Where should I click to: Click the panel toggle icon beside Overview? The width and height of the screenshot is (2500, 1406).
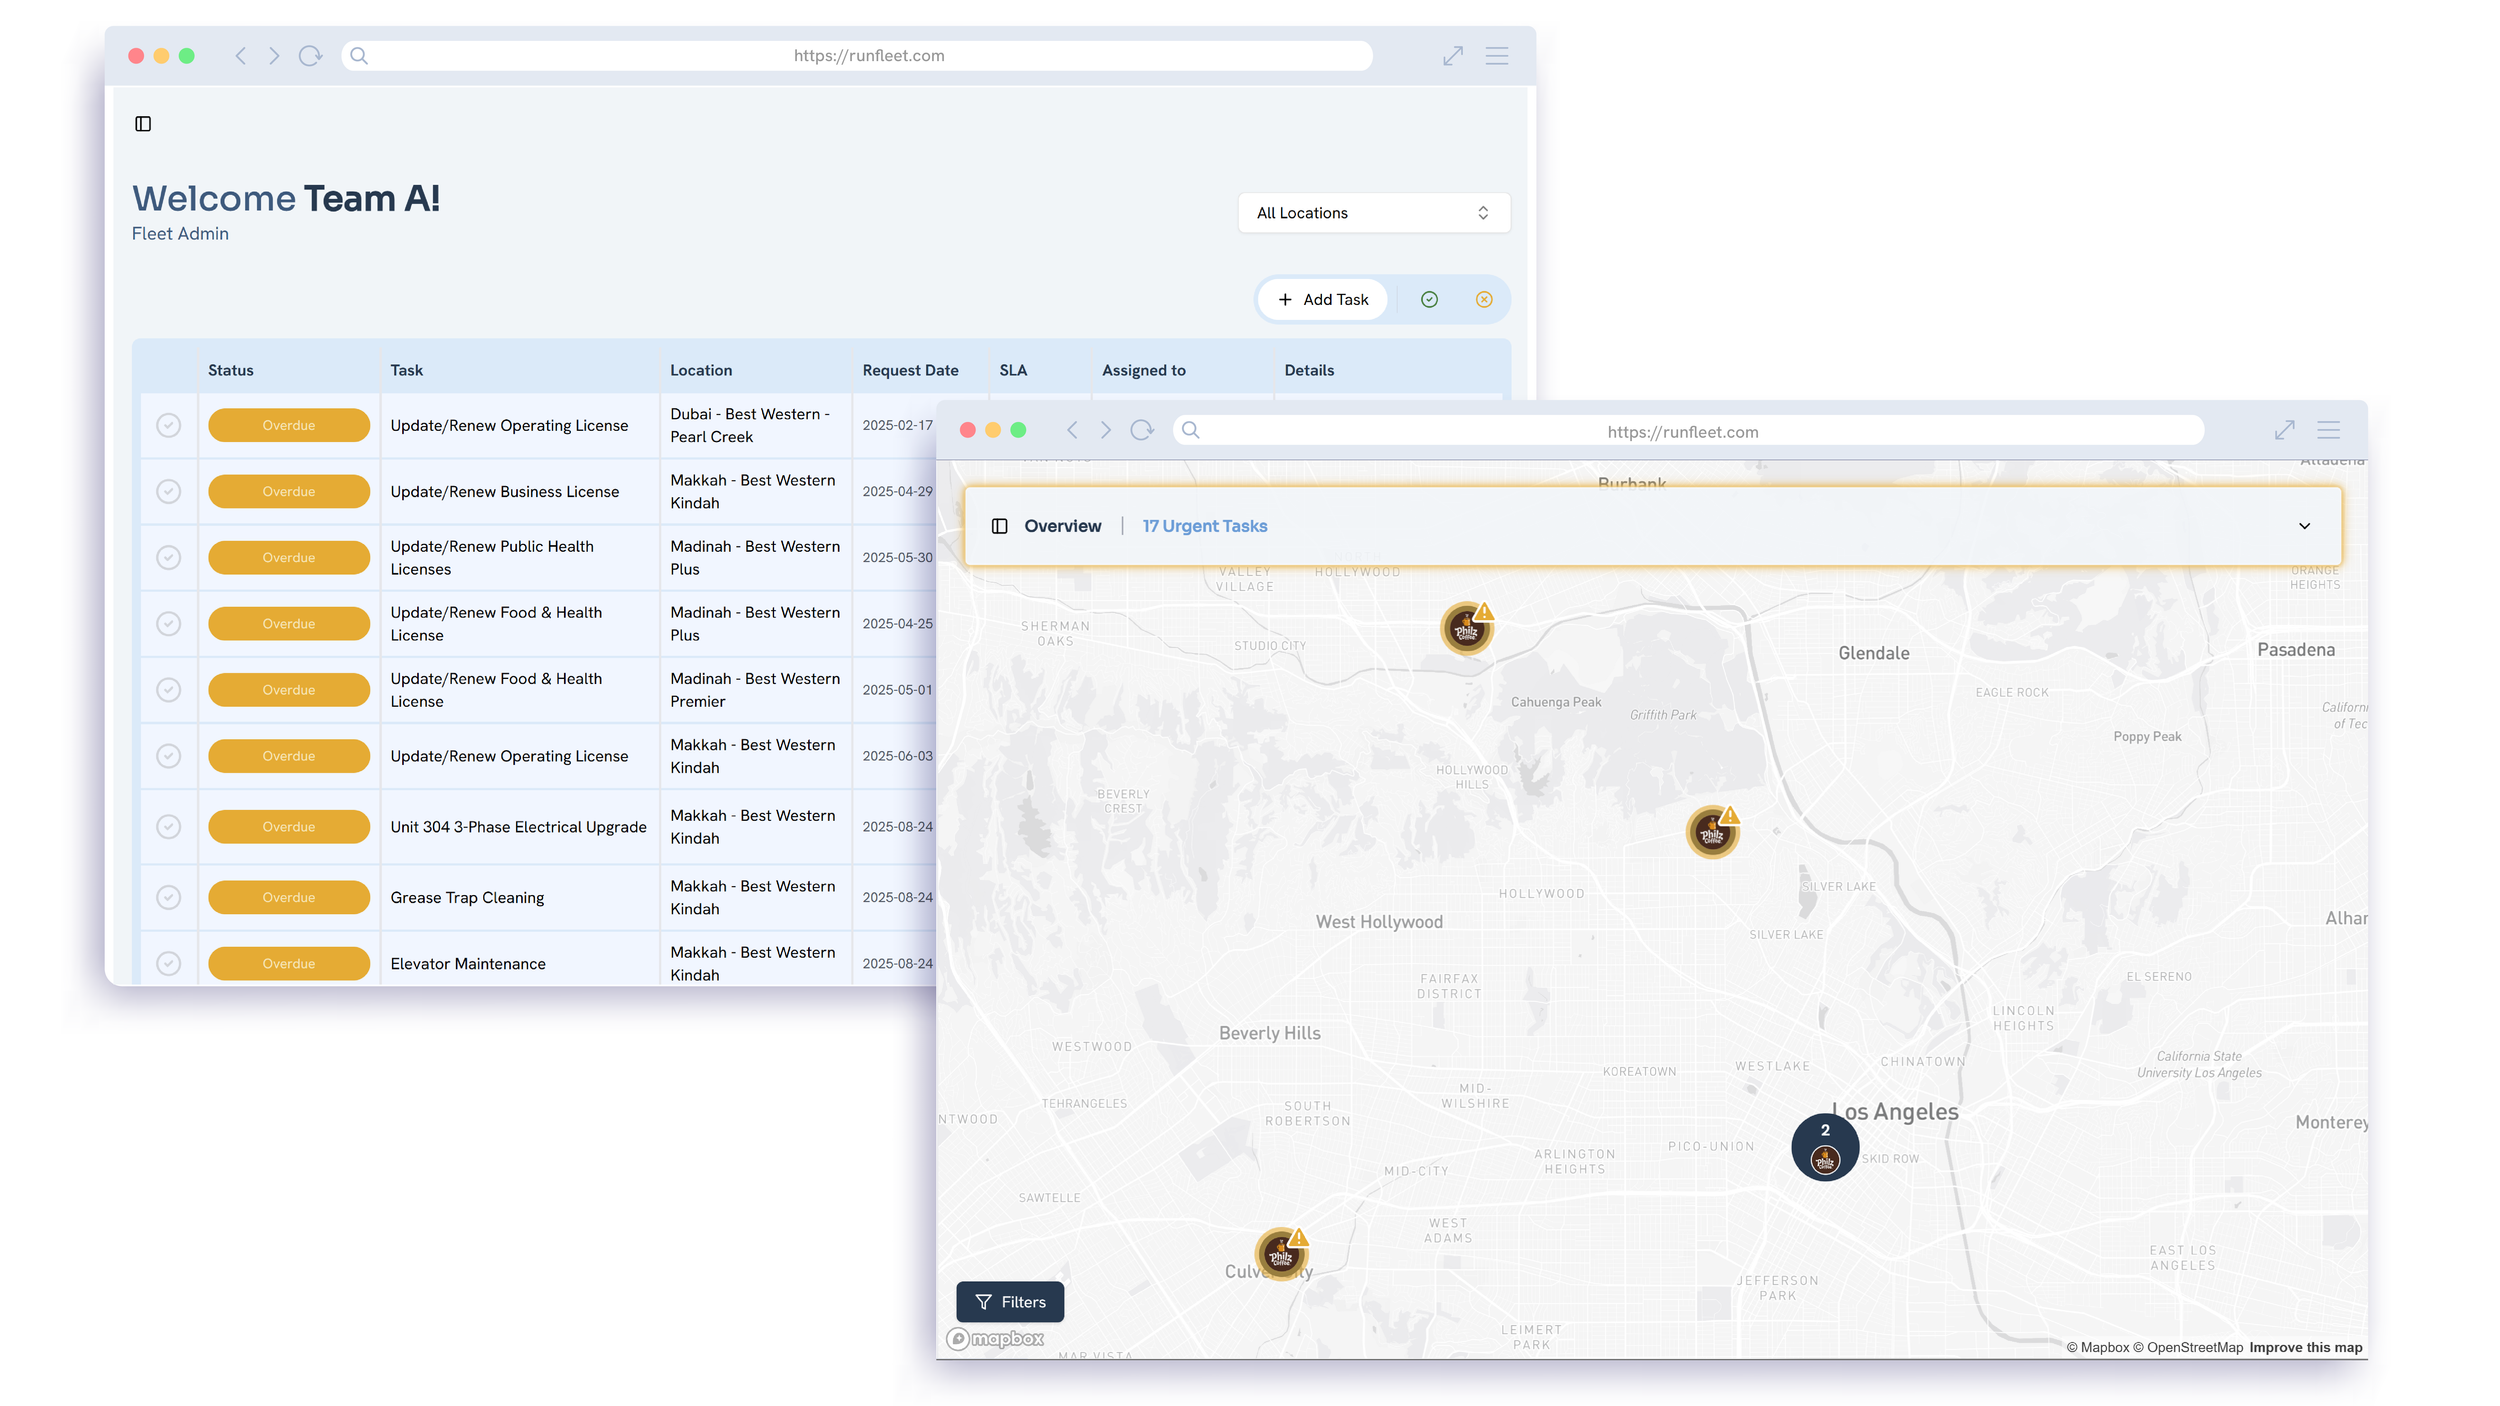click(x=999, y=525)
